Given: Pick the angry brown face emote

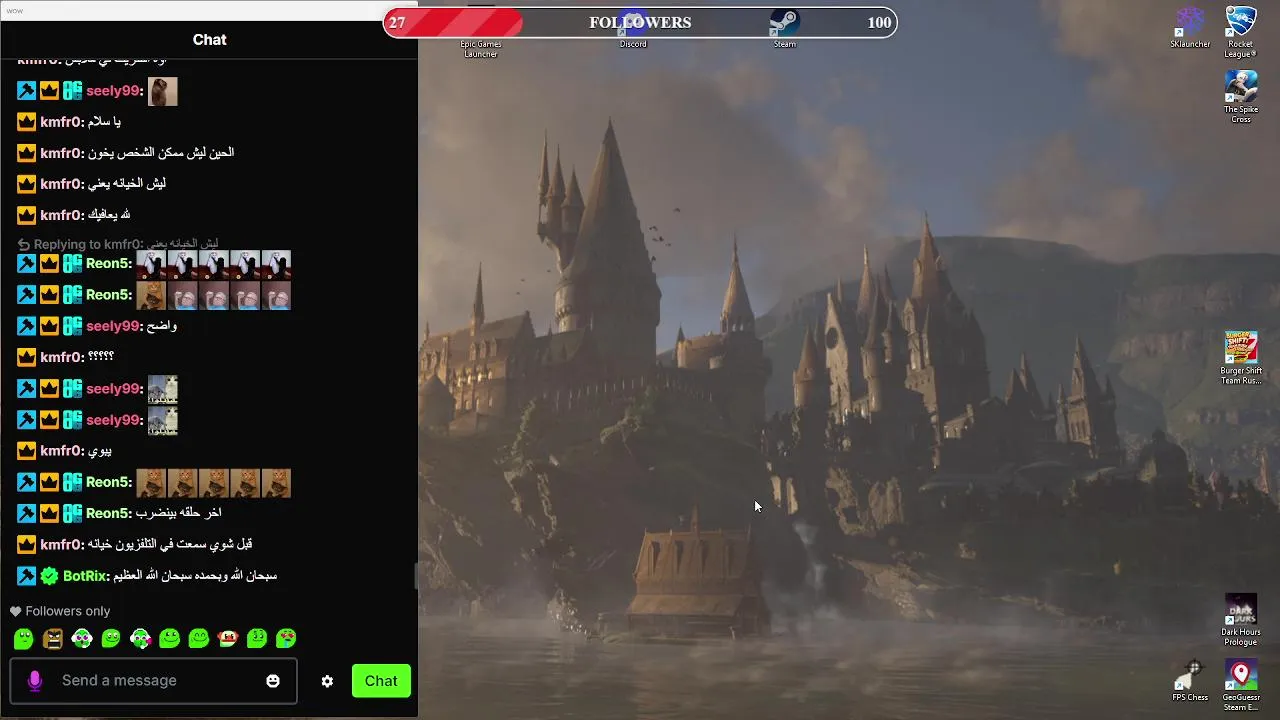Looking at the screenshot, I should tap(53, 638).
